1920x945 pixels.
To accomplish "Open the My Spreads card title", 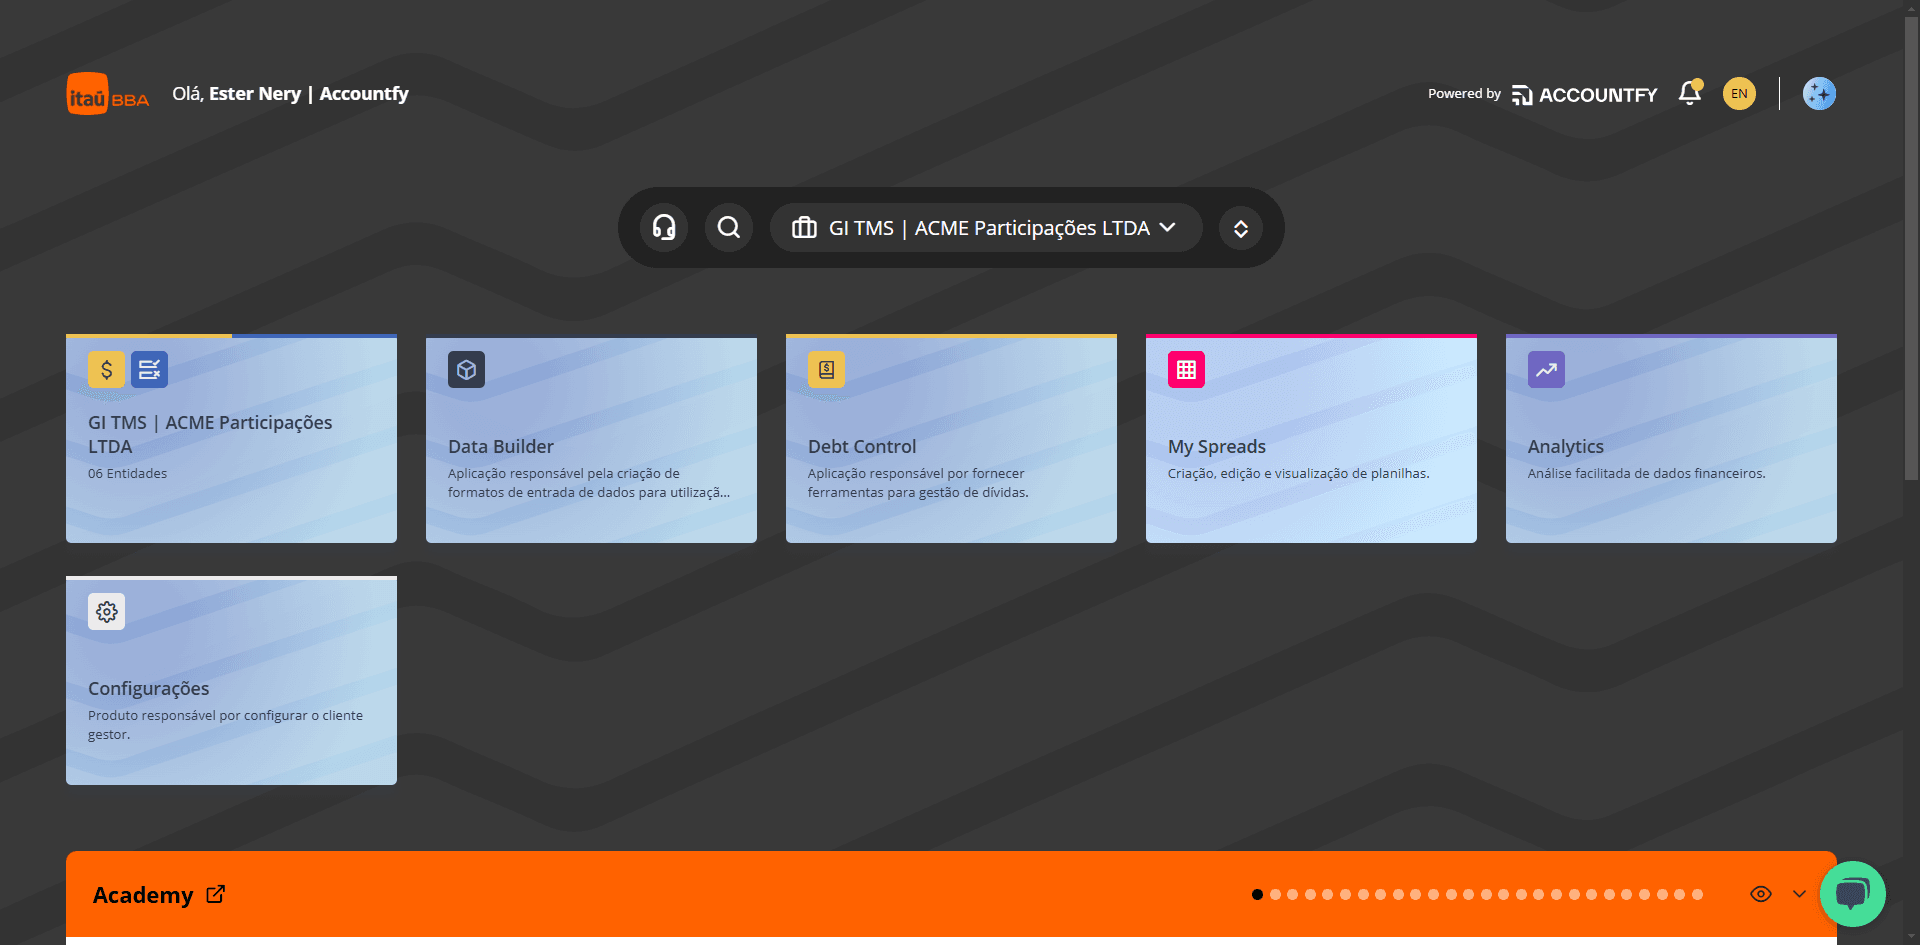I will (1216, 447).
